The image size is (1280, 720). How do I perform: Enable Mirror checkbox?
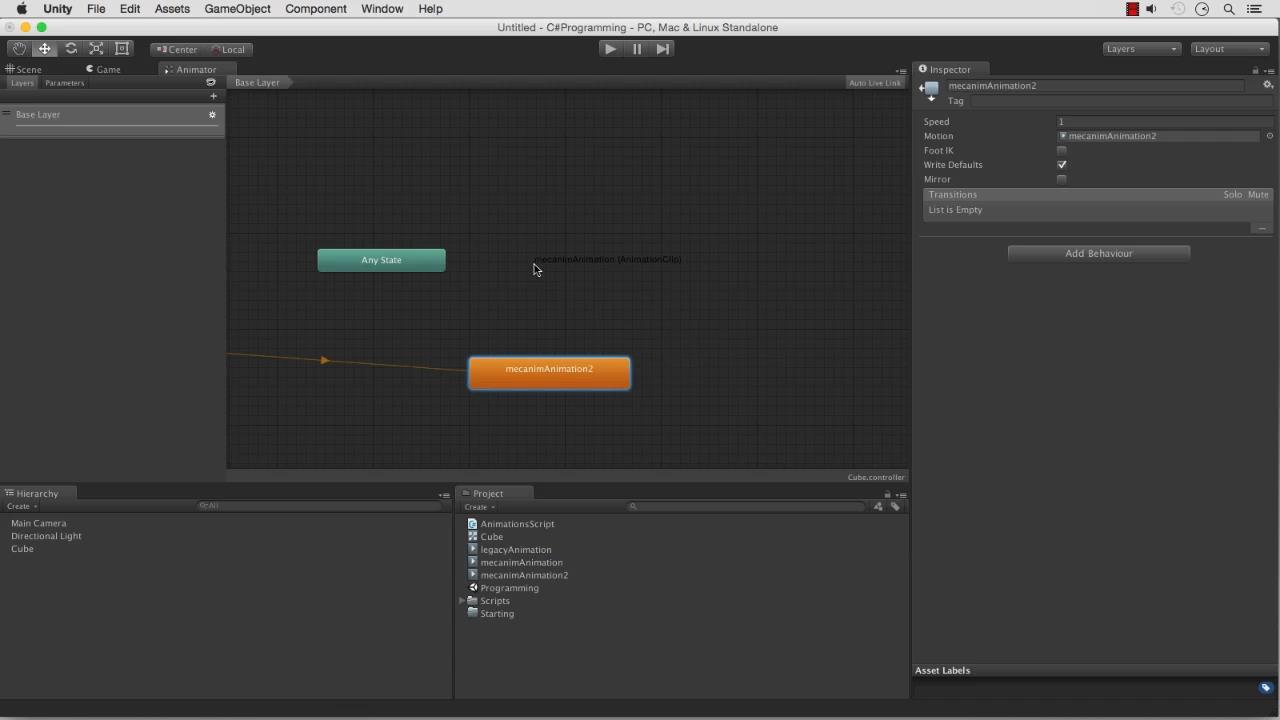(x=1062, y=180)
